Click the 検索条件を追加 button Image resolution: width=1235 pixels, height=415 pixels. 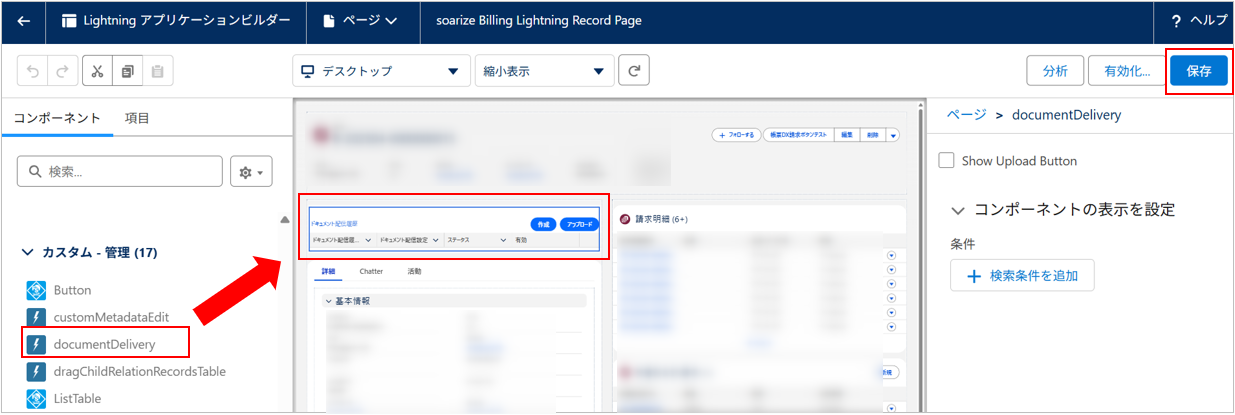pos(1022,276)
